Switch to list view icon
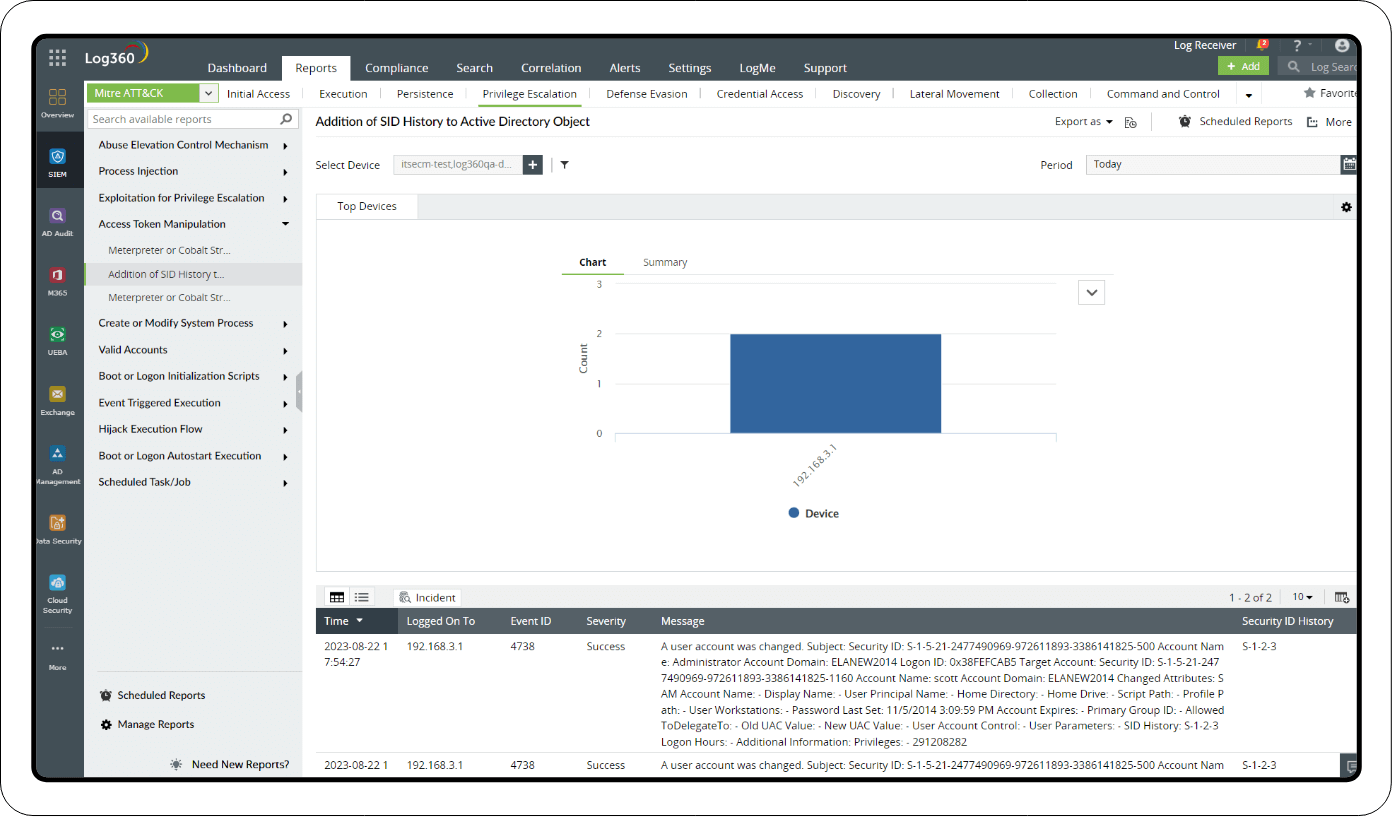 (361, 597)
